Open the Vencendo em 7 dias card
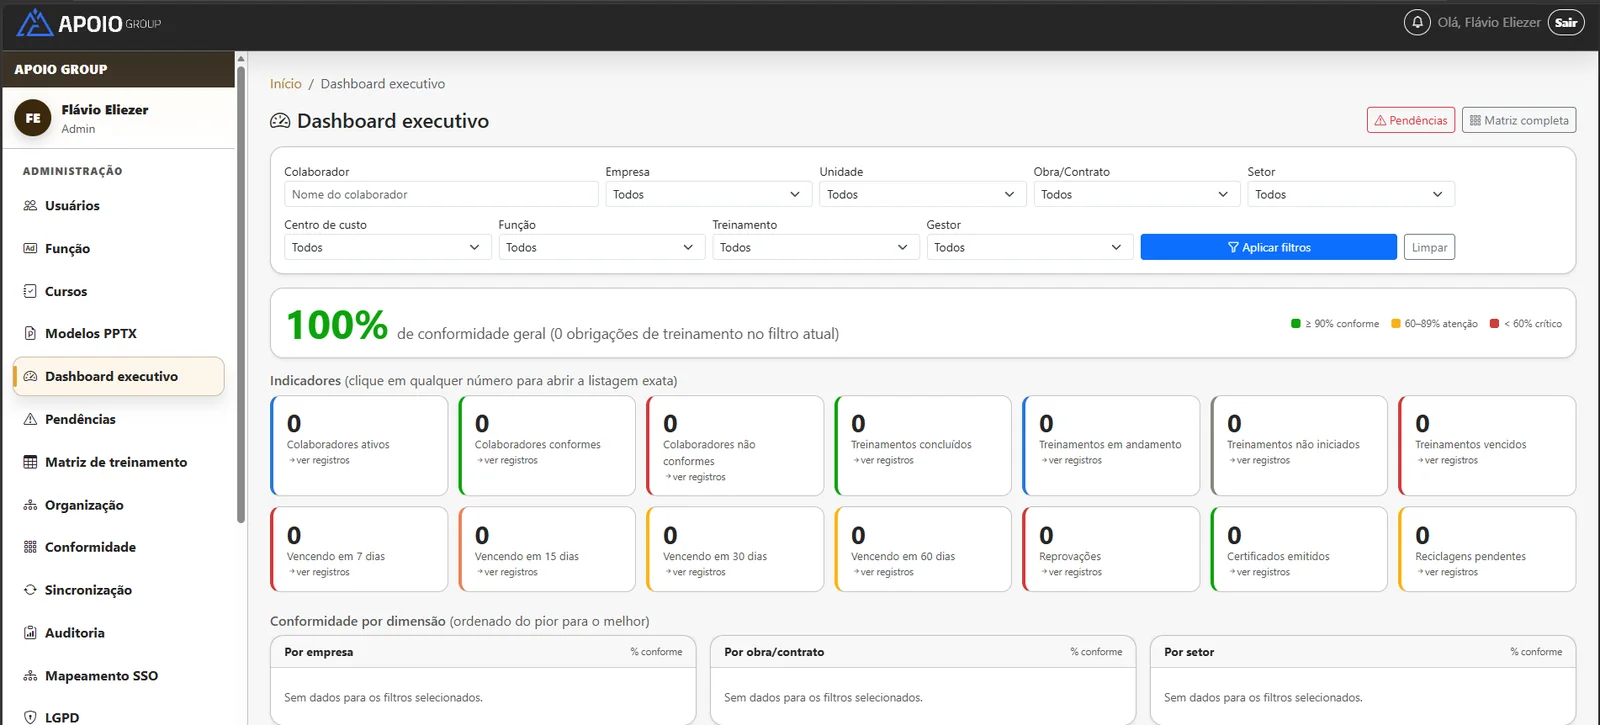Image resolution: width=1600 pixels, height=725 pixels. click(359, 550)
